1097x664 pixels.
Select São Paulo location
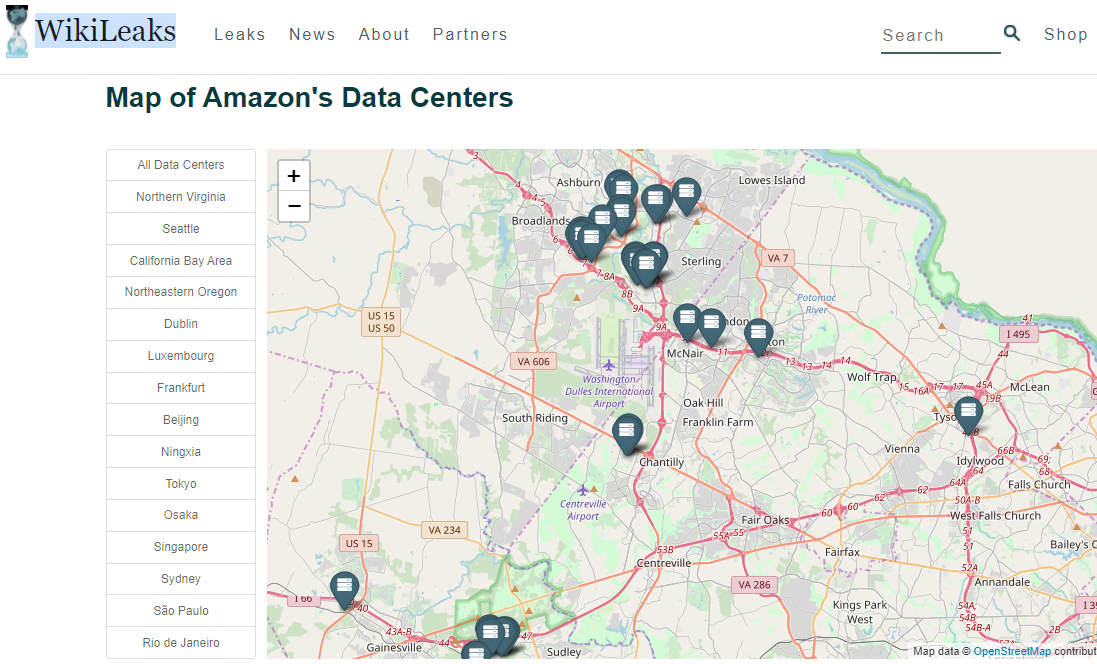point(181,611)
